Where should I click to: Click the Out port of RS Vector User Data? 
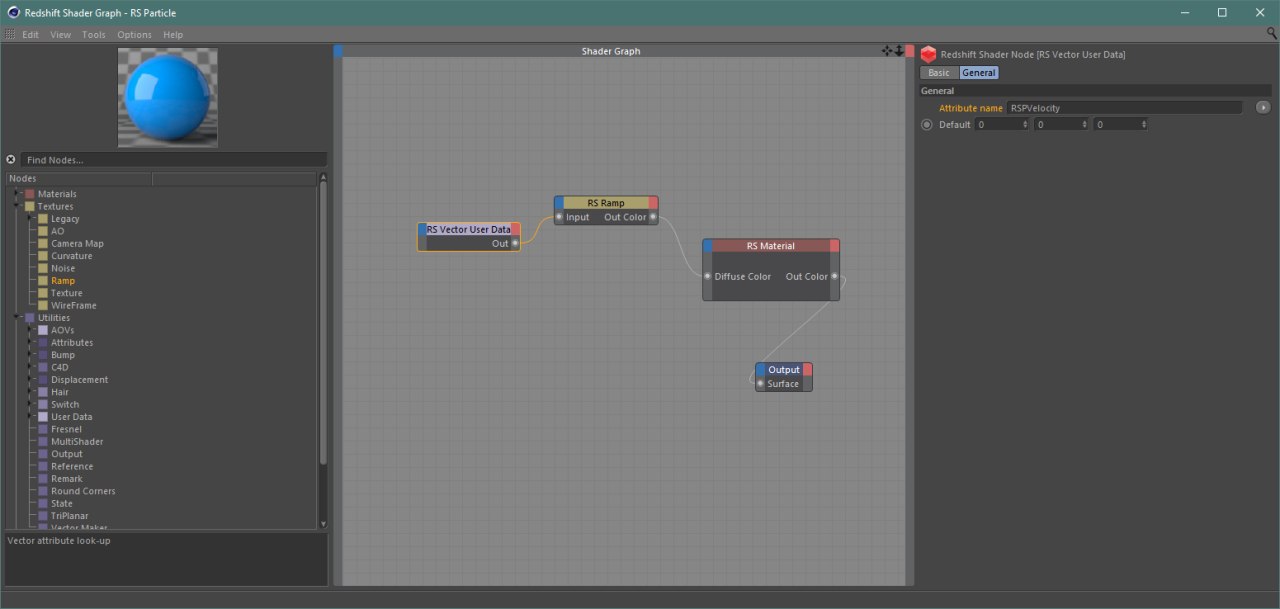515,243
